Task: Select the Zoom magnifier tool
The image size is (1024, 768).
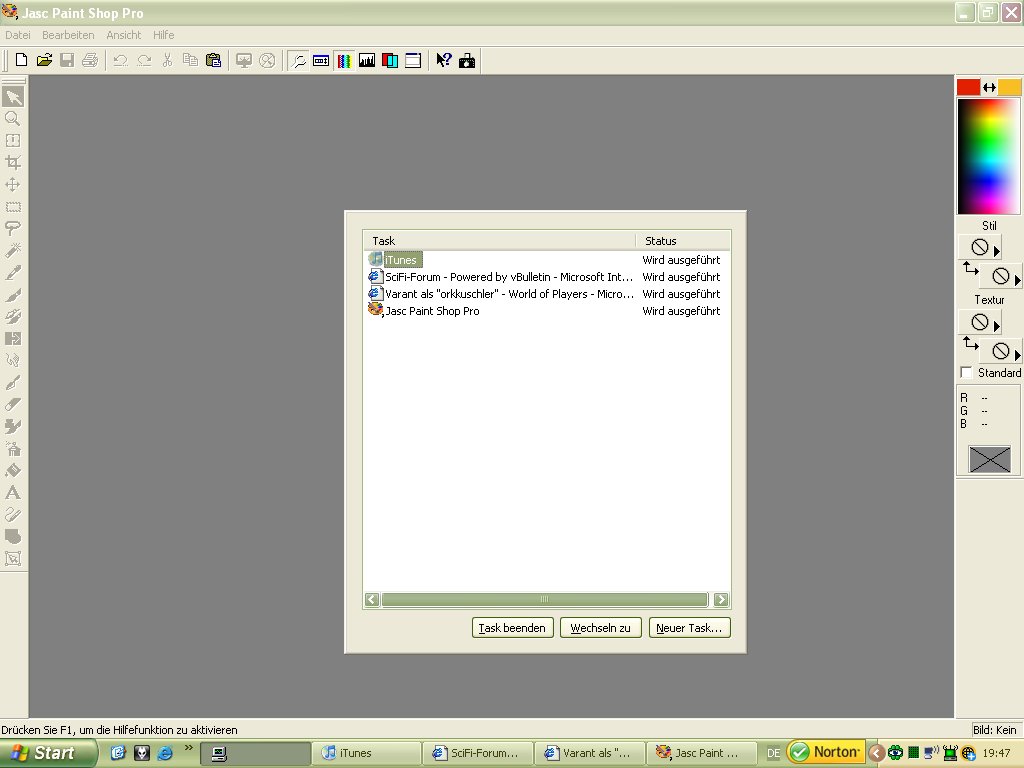Action: pyautogui.click(x=13, y=119)
